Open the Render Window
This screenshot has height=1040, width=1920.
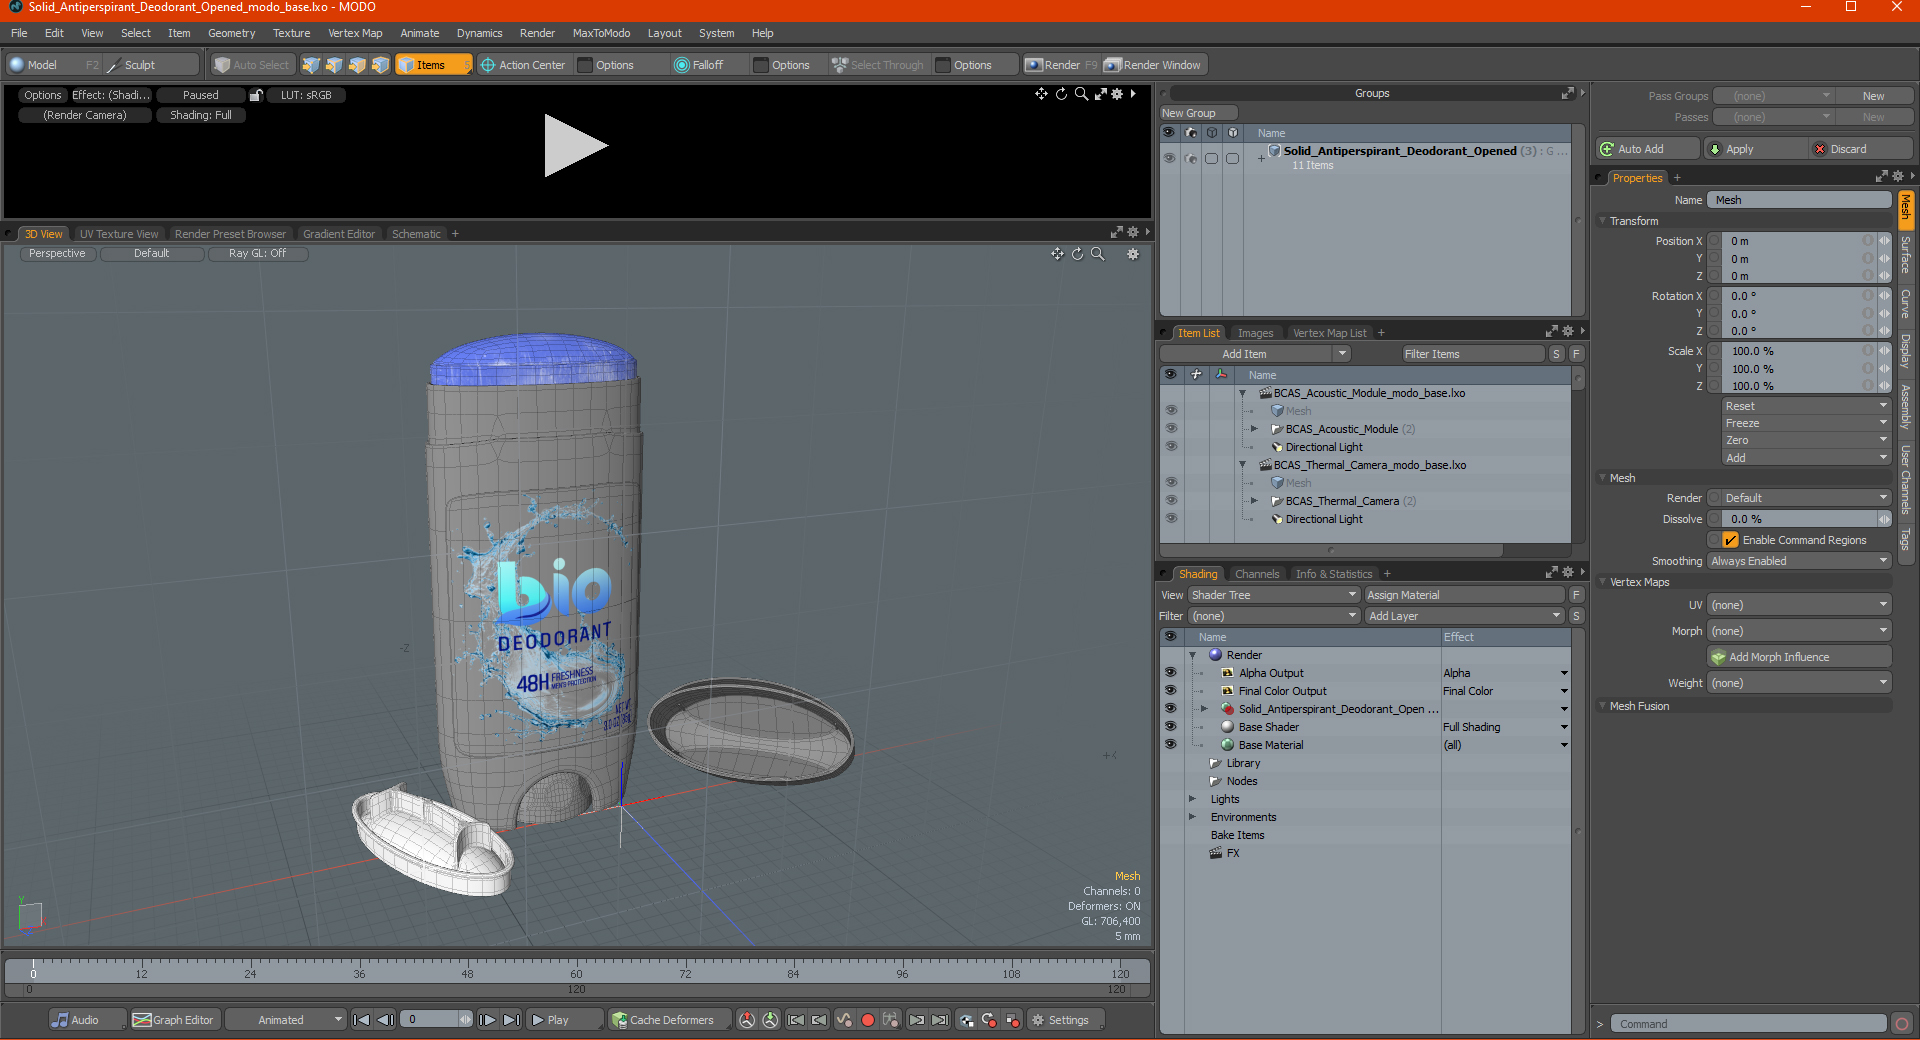tap(1154, 65)
